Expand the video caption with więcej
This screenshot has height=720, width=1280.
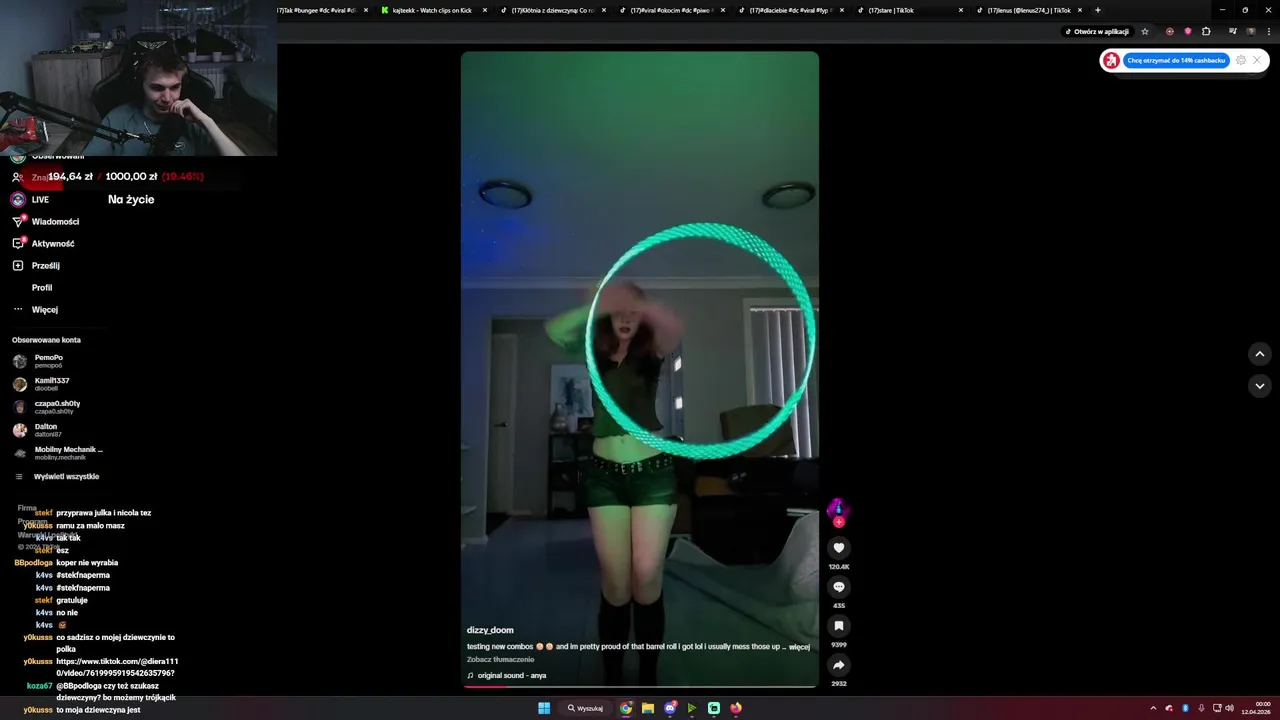tap(799, 647)
